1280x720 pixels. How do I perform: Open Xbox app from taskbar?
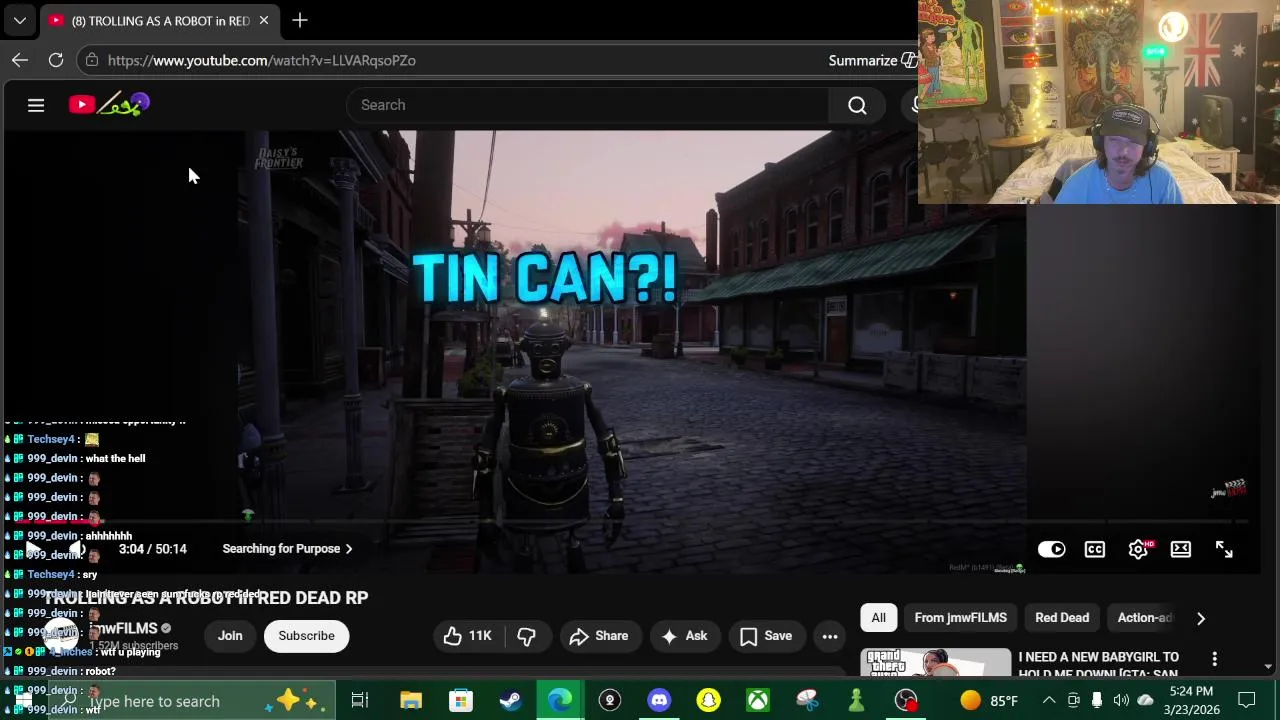(x=758, y=701)
